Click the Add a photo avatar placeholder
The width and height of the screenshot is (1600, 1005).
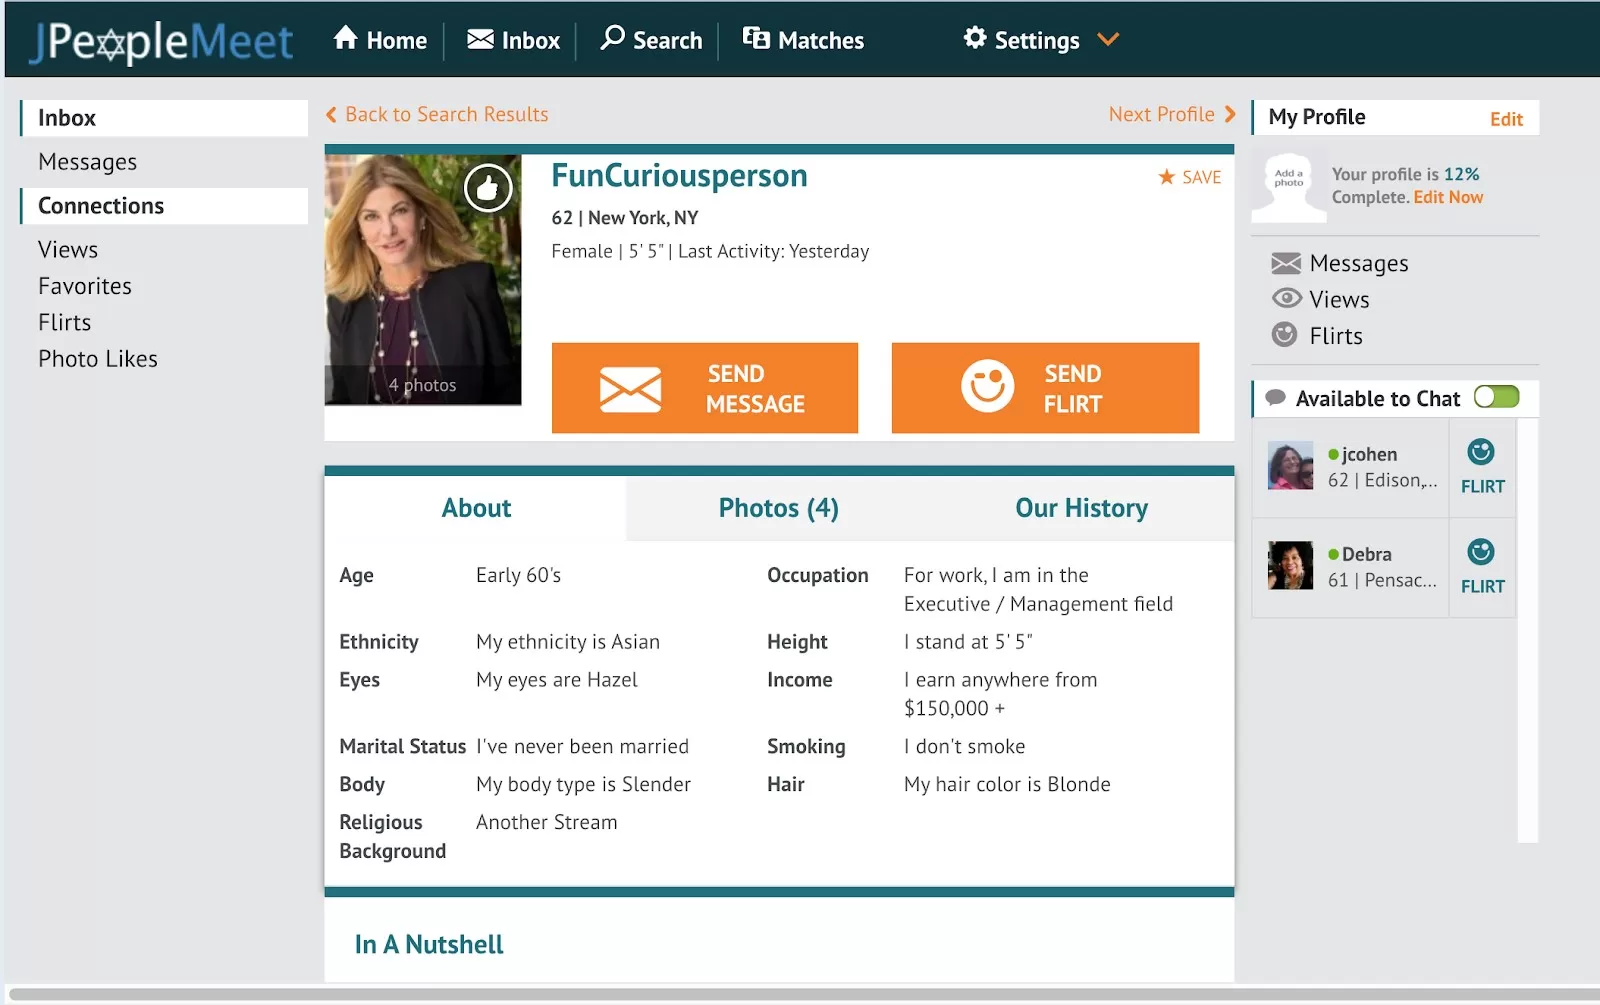click(1288, 186)
